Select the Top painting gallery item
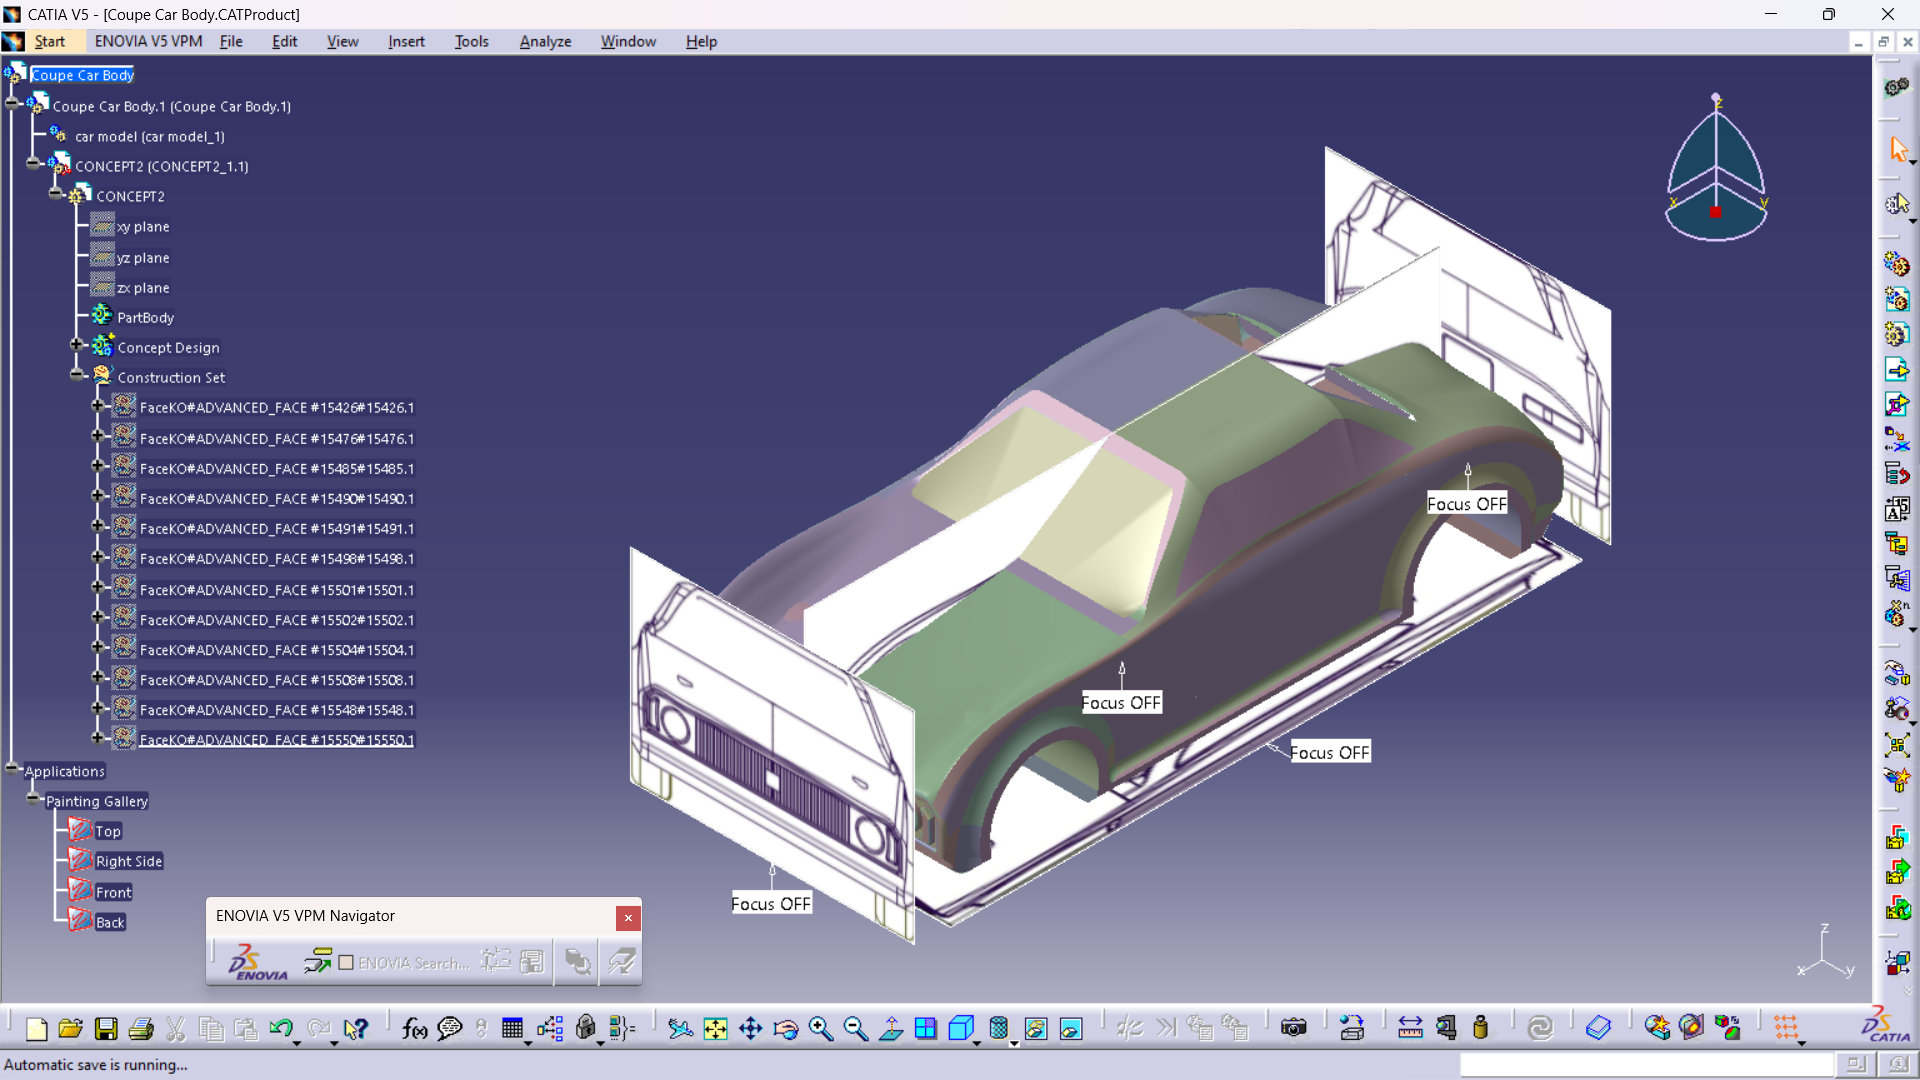 point(107,831)
